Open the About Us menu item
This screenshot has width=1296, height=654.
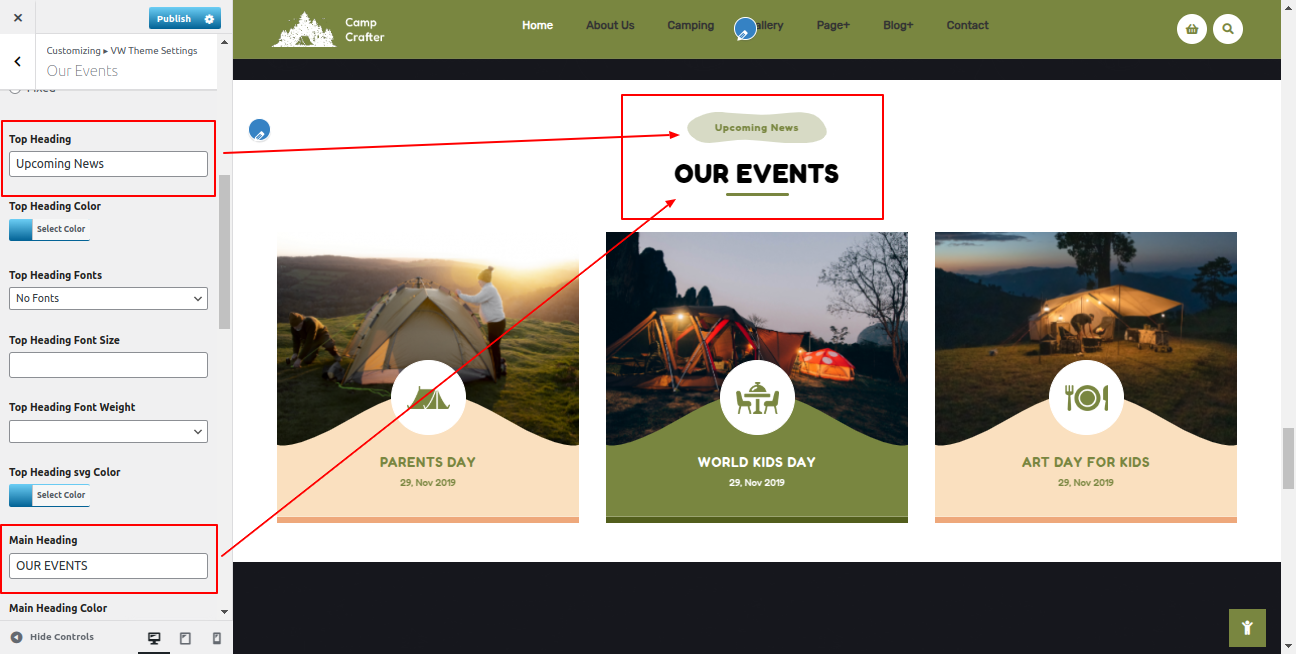pyautogui.click(x=610, y=26)
